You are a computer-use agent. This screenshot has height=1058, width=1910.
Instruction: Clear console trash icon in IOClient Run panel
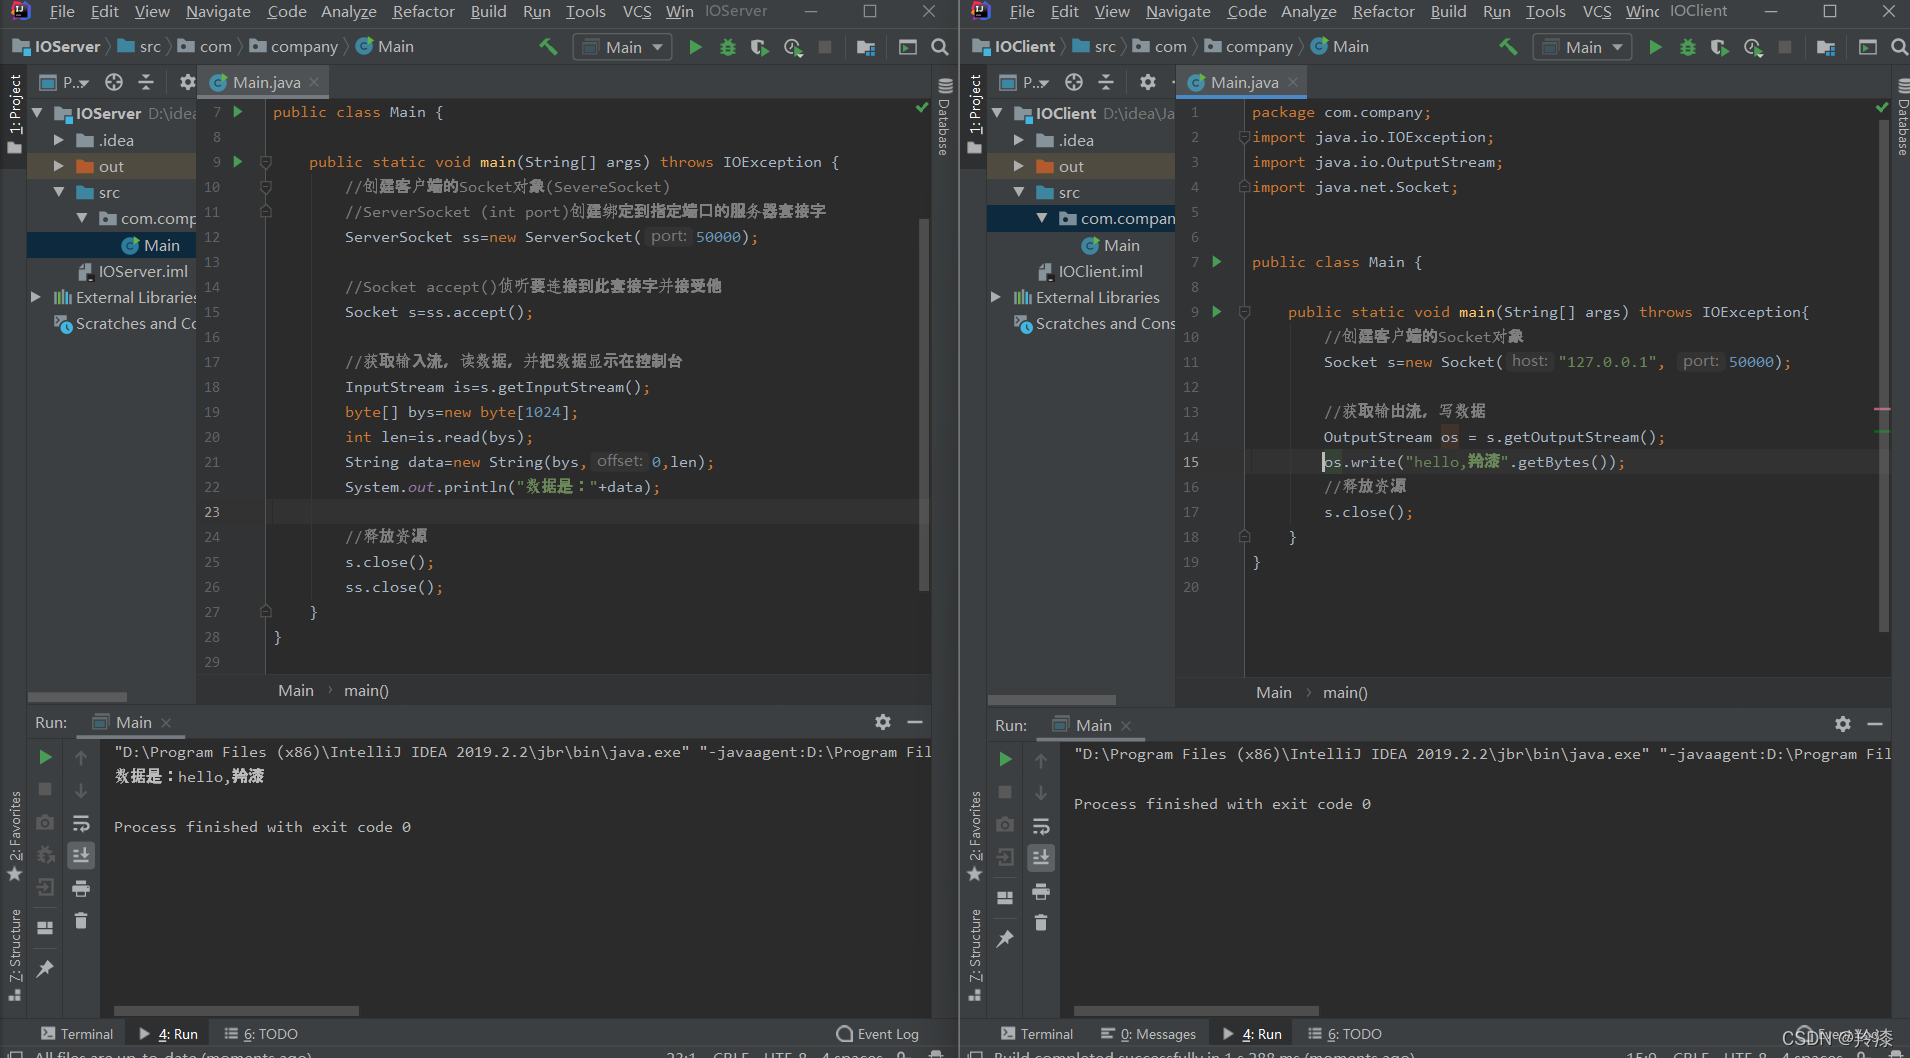click(x=1041, y=922)
